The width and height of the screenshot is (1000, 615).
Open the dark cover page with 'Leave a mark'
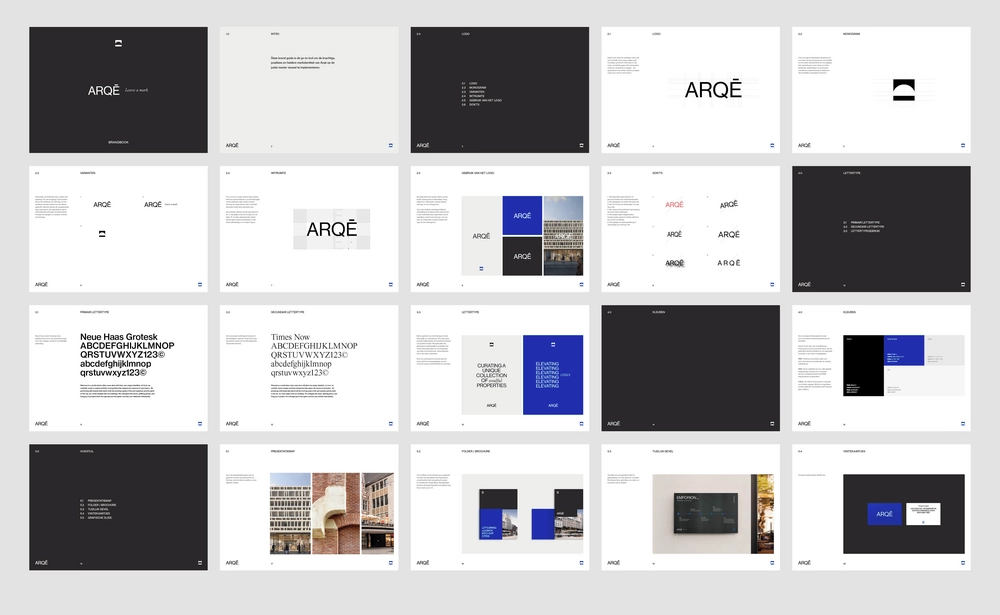118,90
